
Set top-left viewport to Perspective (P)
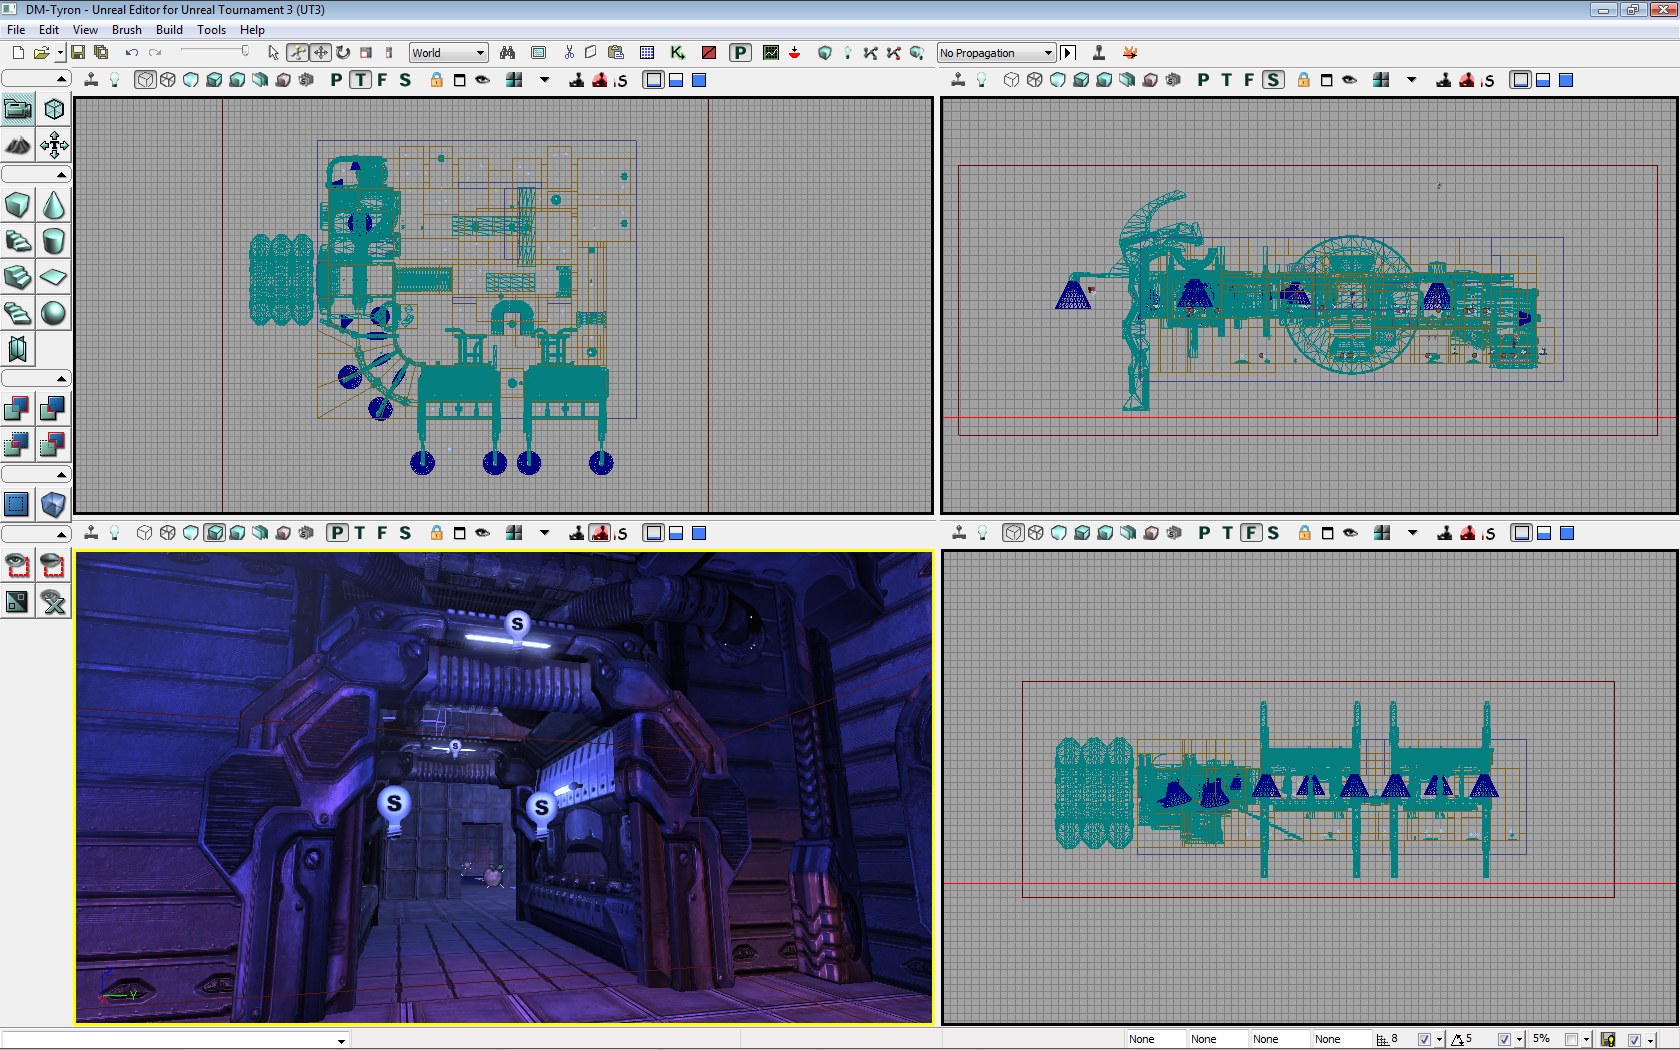click(x=336, y=80)
